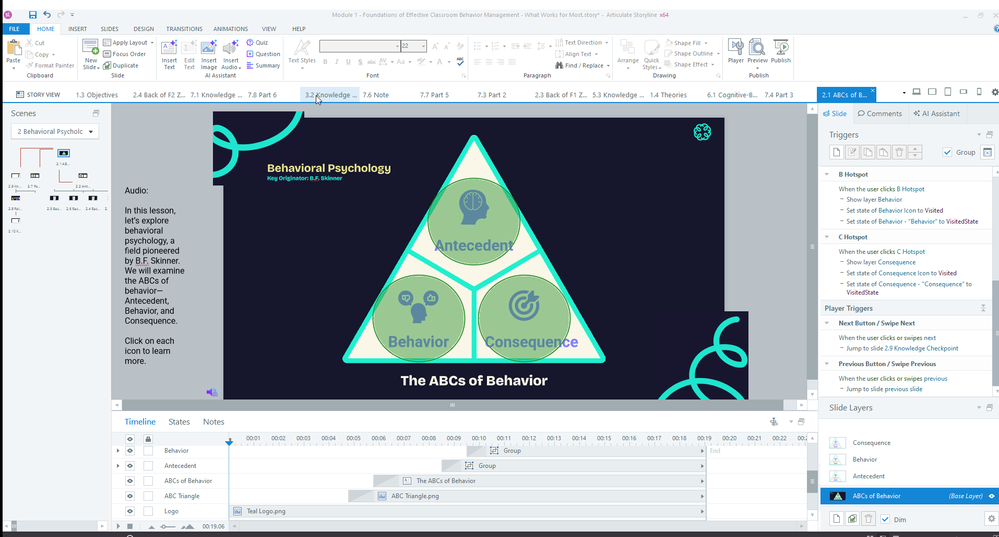Delete selected trigger with trash icon
The image size is (999, 537).
tap(899, 152)
